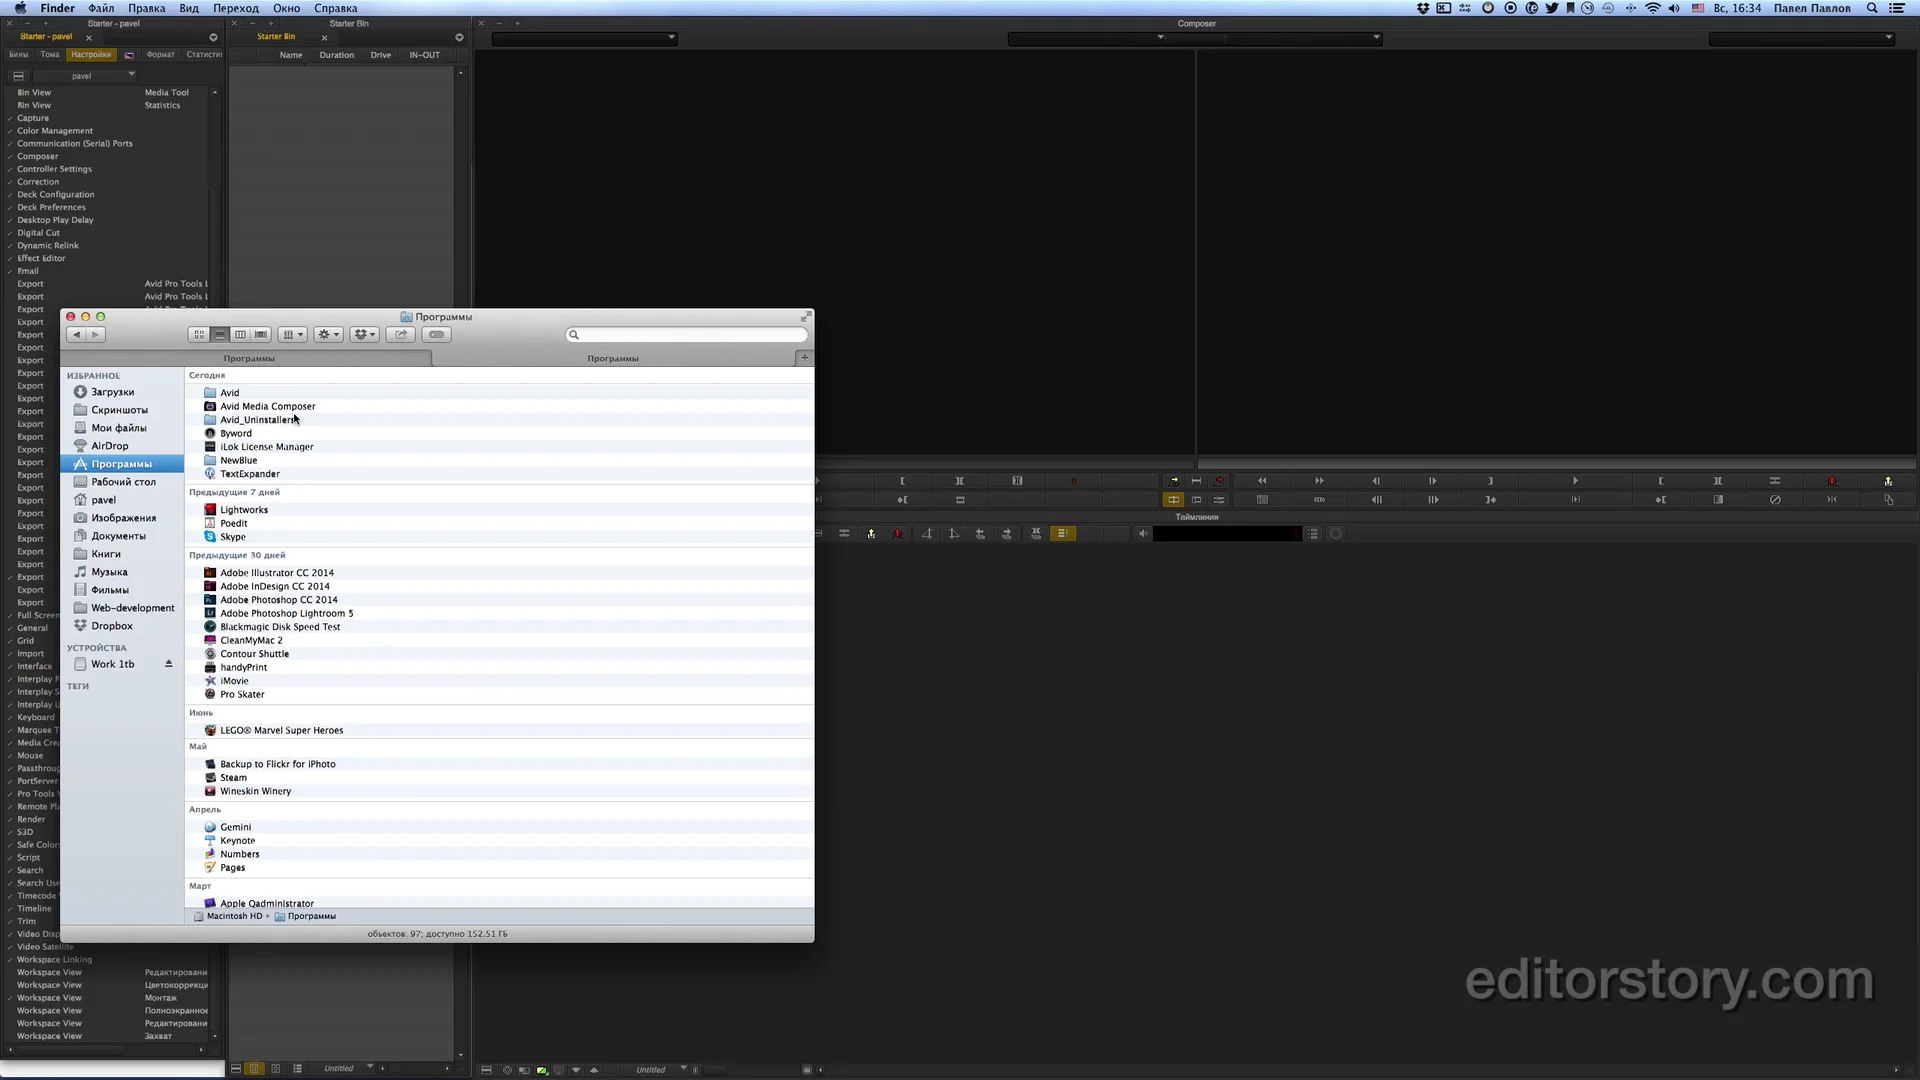Switch Finder to column view
Screen dimensions: 1920x1080
[x=240, y=335]
